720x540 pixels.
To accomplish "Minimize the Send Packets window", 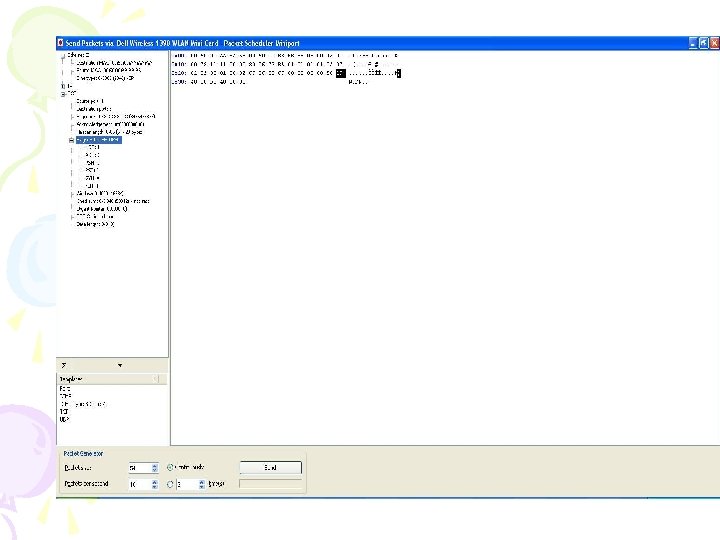I will coord(693,43).
